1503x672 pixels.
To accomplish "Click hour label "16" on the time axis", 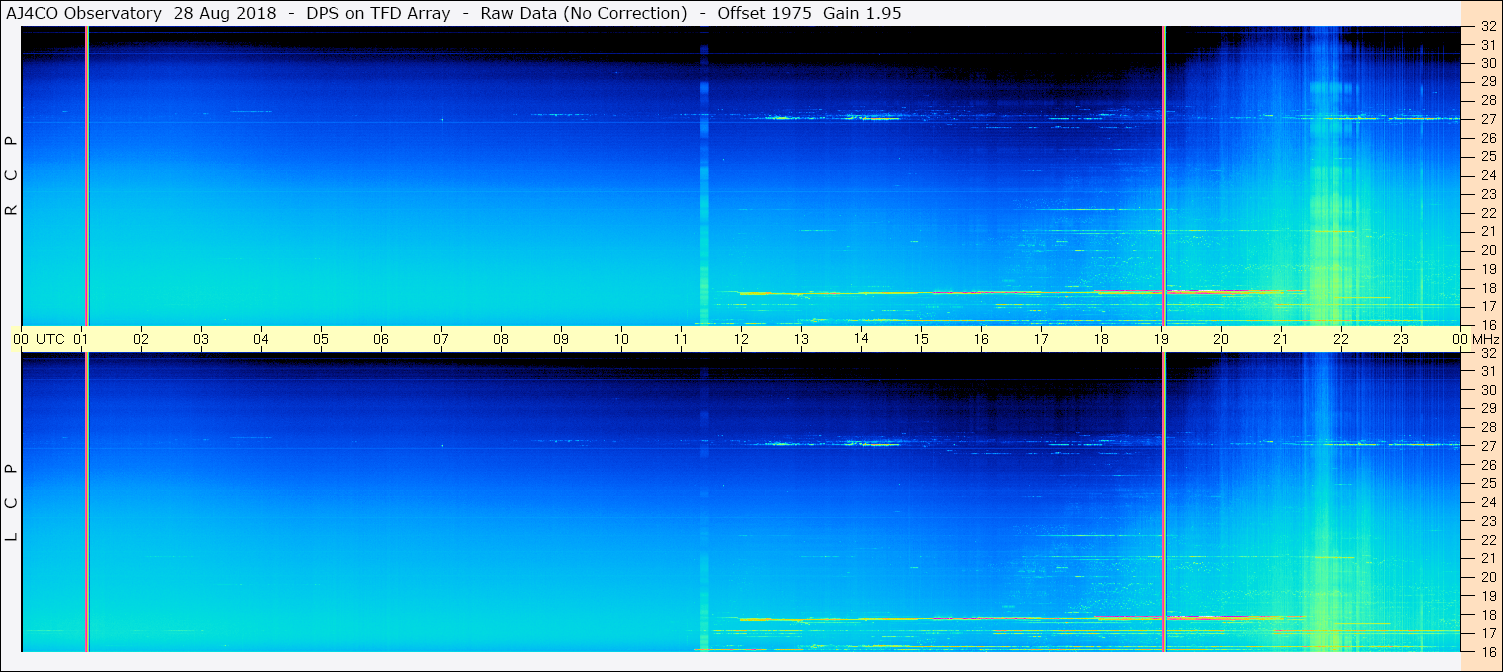I will click(x=981, y=339).
